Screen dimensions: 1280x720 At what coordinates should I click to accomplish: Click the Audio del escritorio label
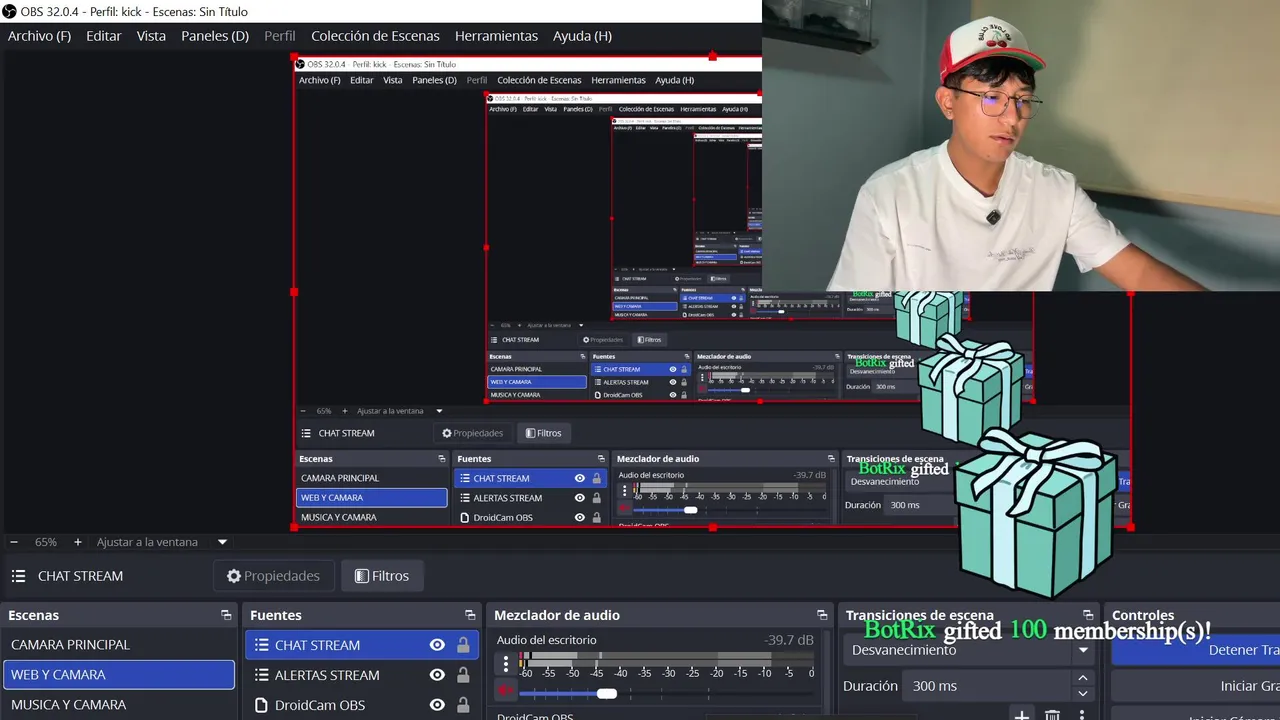point(546,640)
